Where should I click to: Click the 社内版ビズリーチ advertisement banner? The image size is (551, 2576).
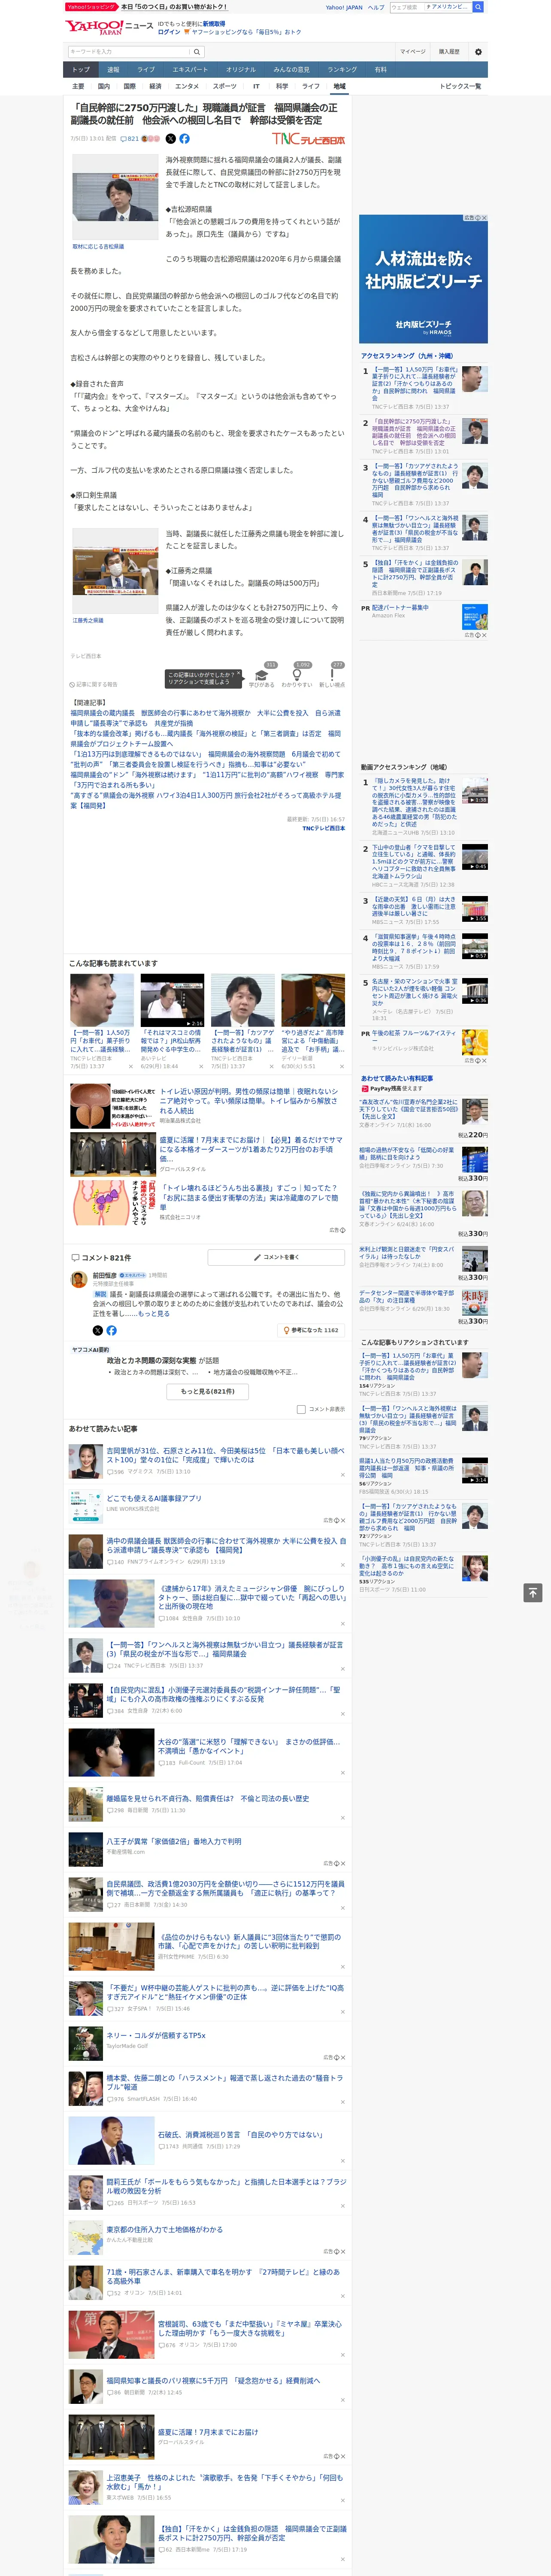(424, 278)
